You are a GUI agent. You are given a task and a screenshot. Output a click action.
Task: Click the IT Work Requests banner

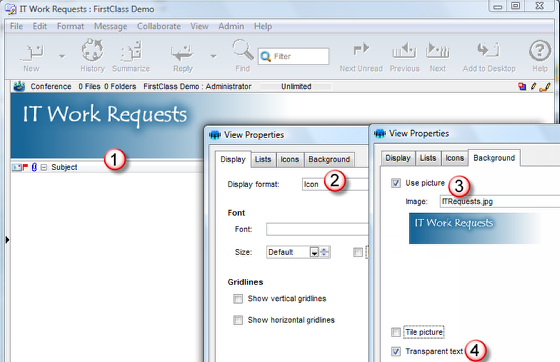click(107, 125)
